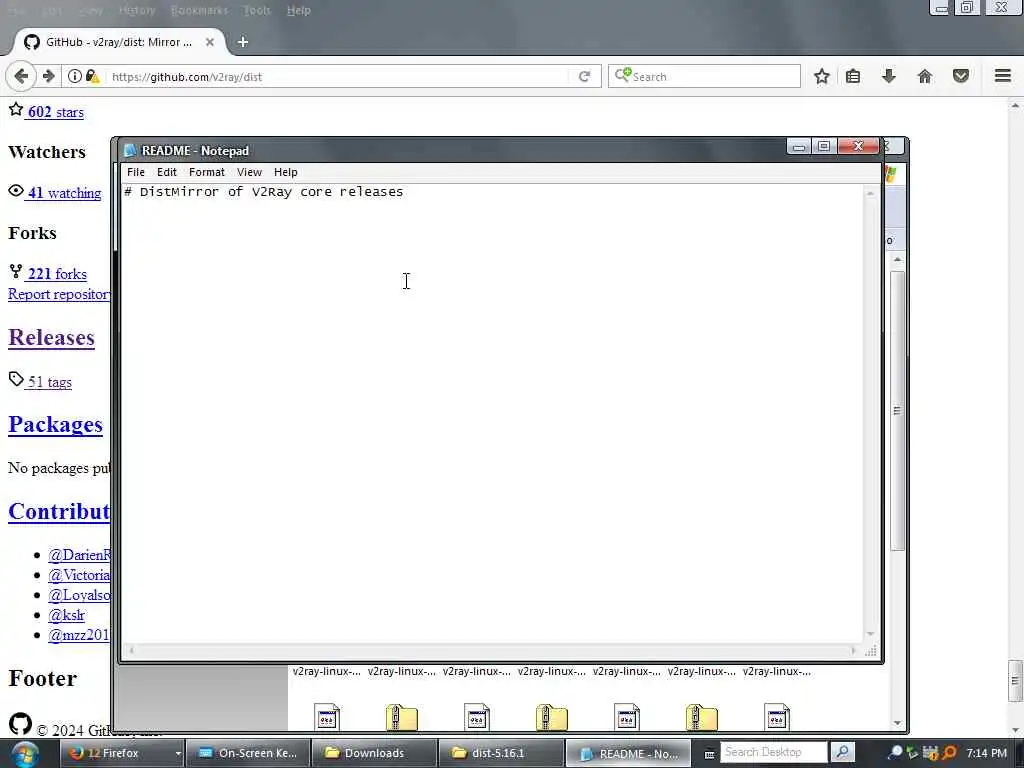
Task: Open Firefox Bookmarks menu
Action: (x=199, y=10)
